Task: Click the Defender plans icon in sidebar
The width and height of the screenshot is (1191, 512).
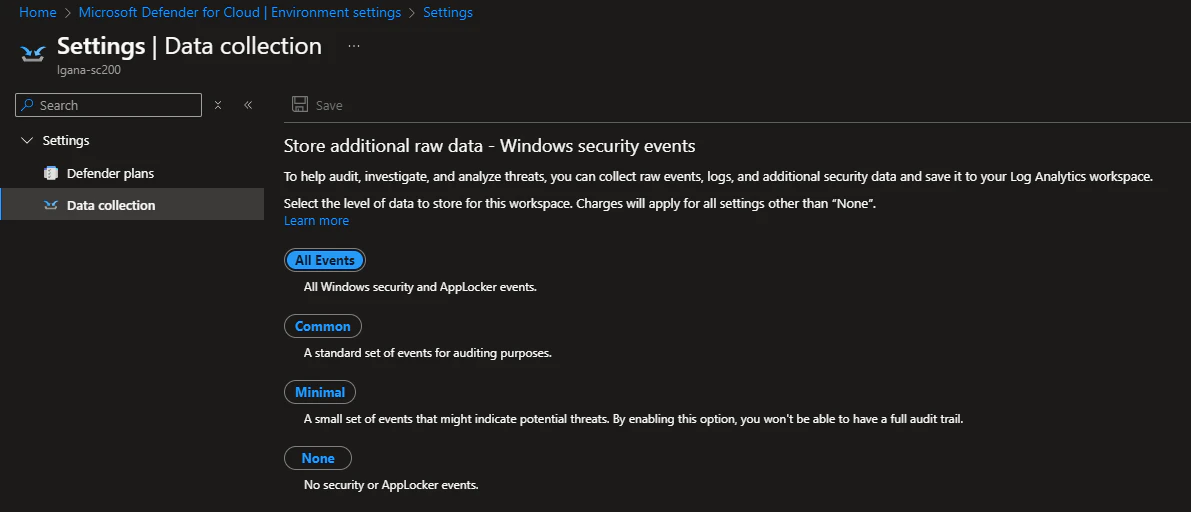Action: 51,173
